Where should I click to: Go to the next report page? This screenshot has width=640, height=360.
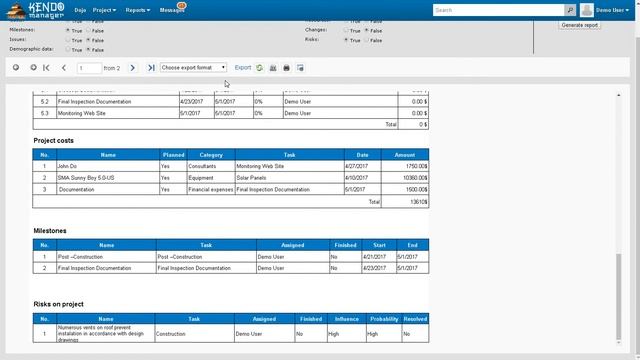click(x=132, y=68)
